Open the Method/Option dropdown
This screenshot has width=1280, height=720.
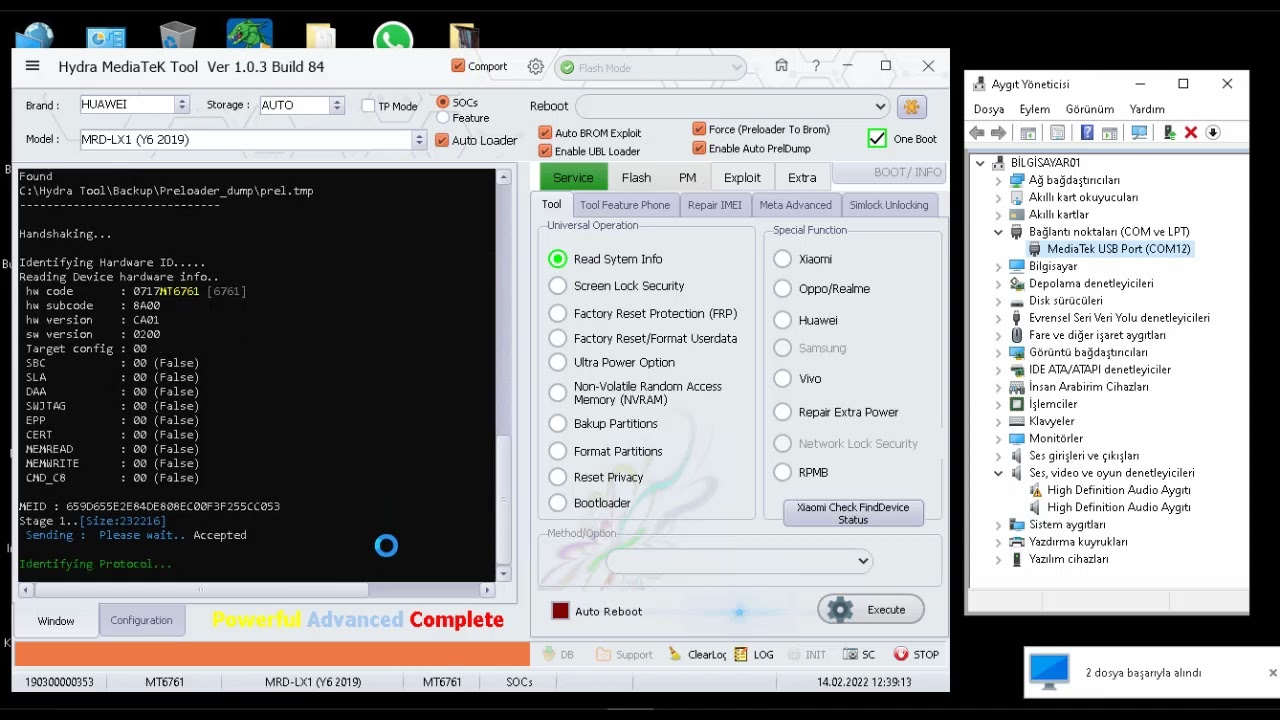(863, 561)
